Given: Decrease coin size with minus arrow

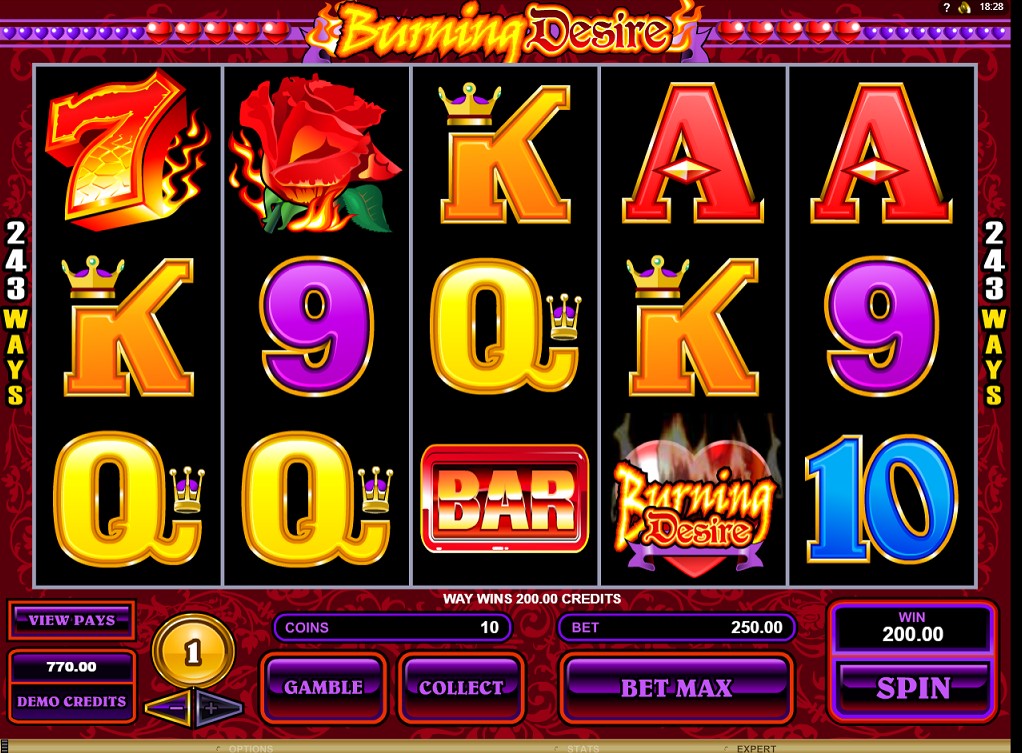Looking at the screenshot, I should click(169, 708).
